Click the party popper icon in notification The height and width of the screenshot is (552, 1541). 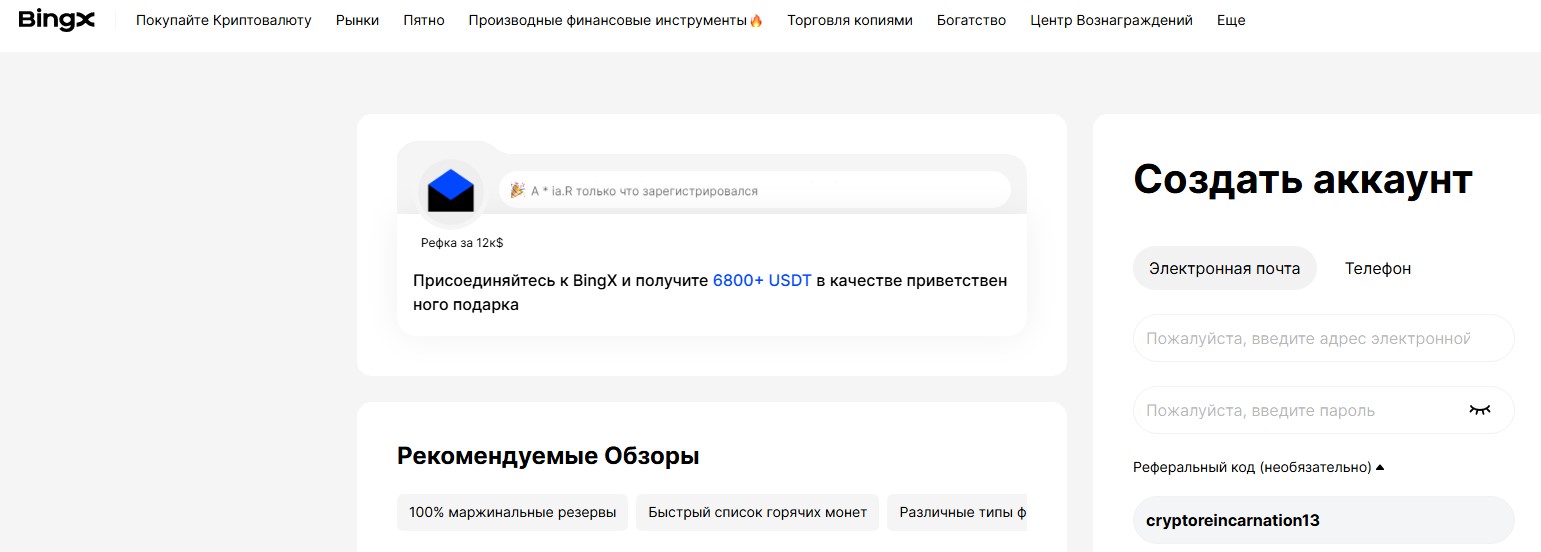click(517, 190)
